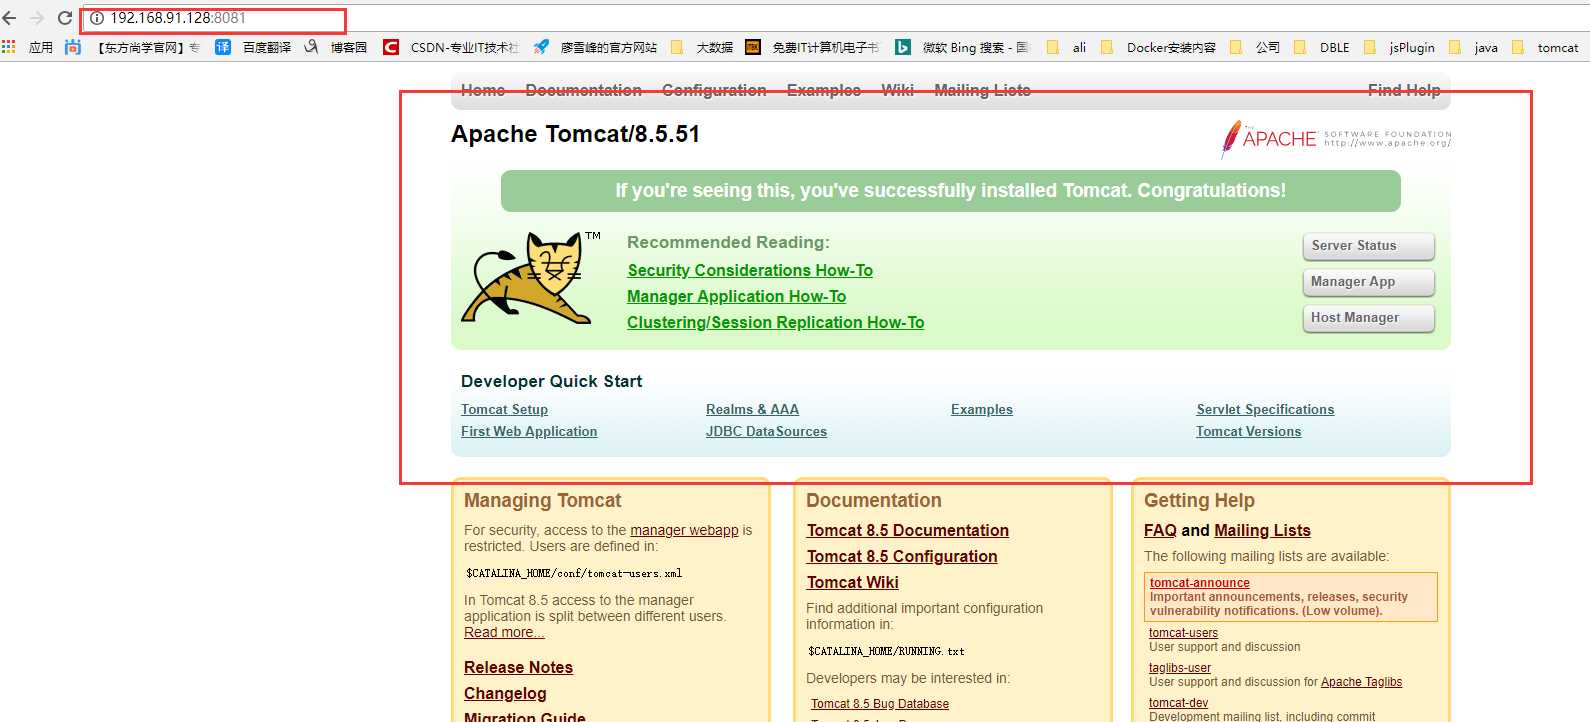Open the tomcat bookmark folder
1590x722 pixels.
pyautogui.click(x=1545, y=47)
